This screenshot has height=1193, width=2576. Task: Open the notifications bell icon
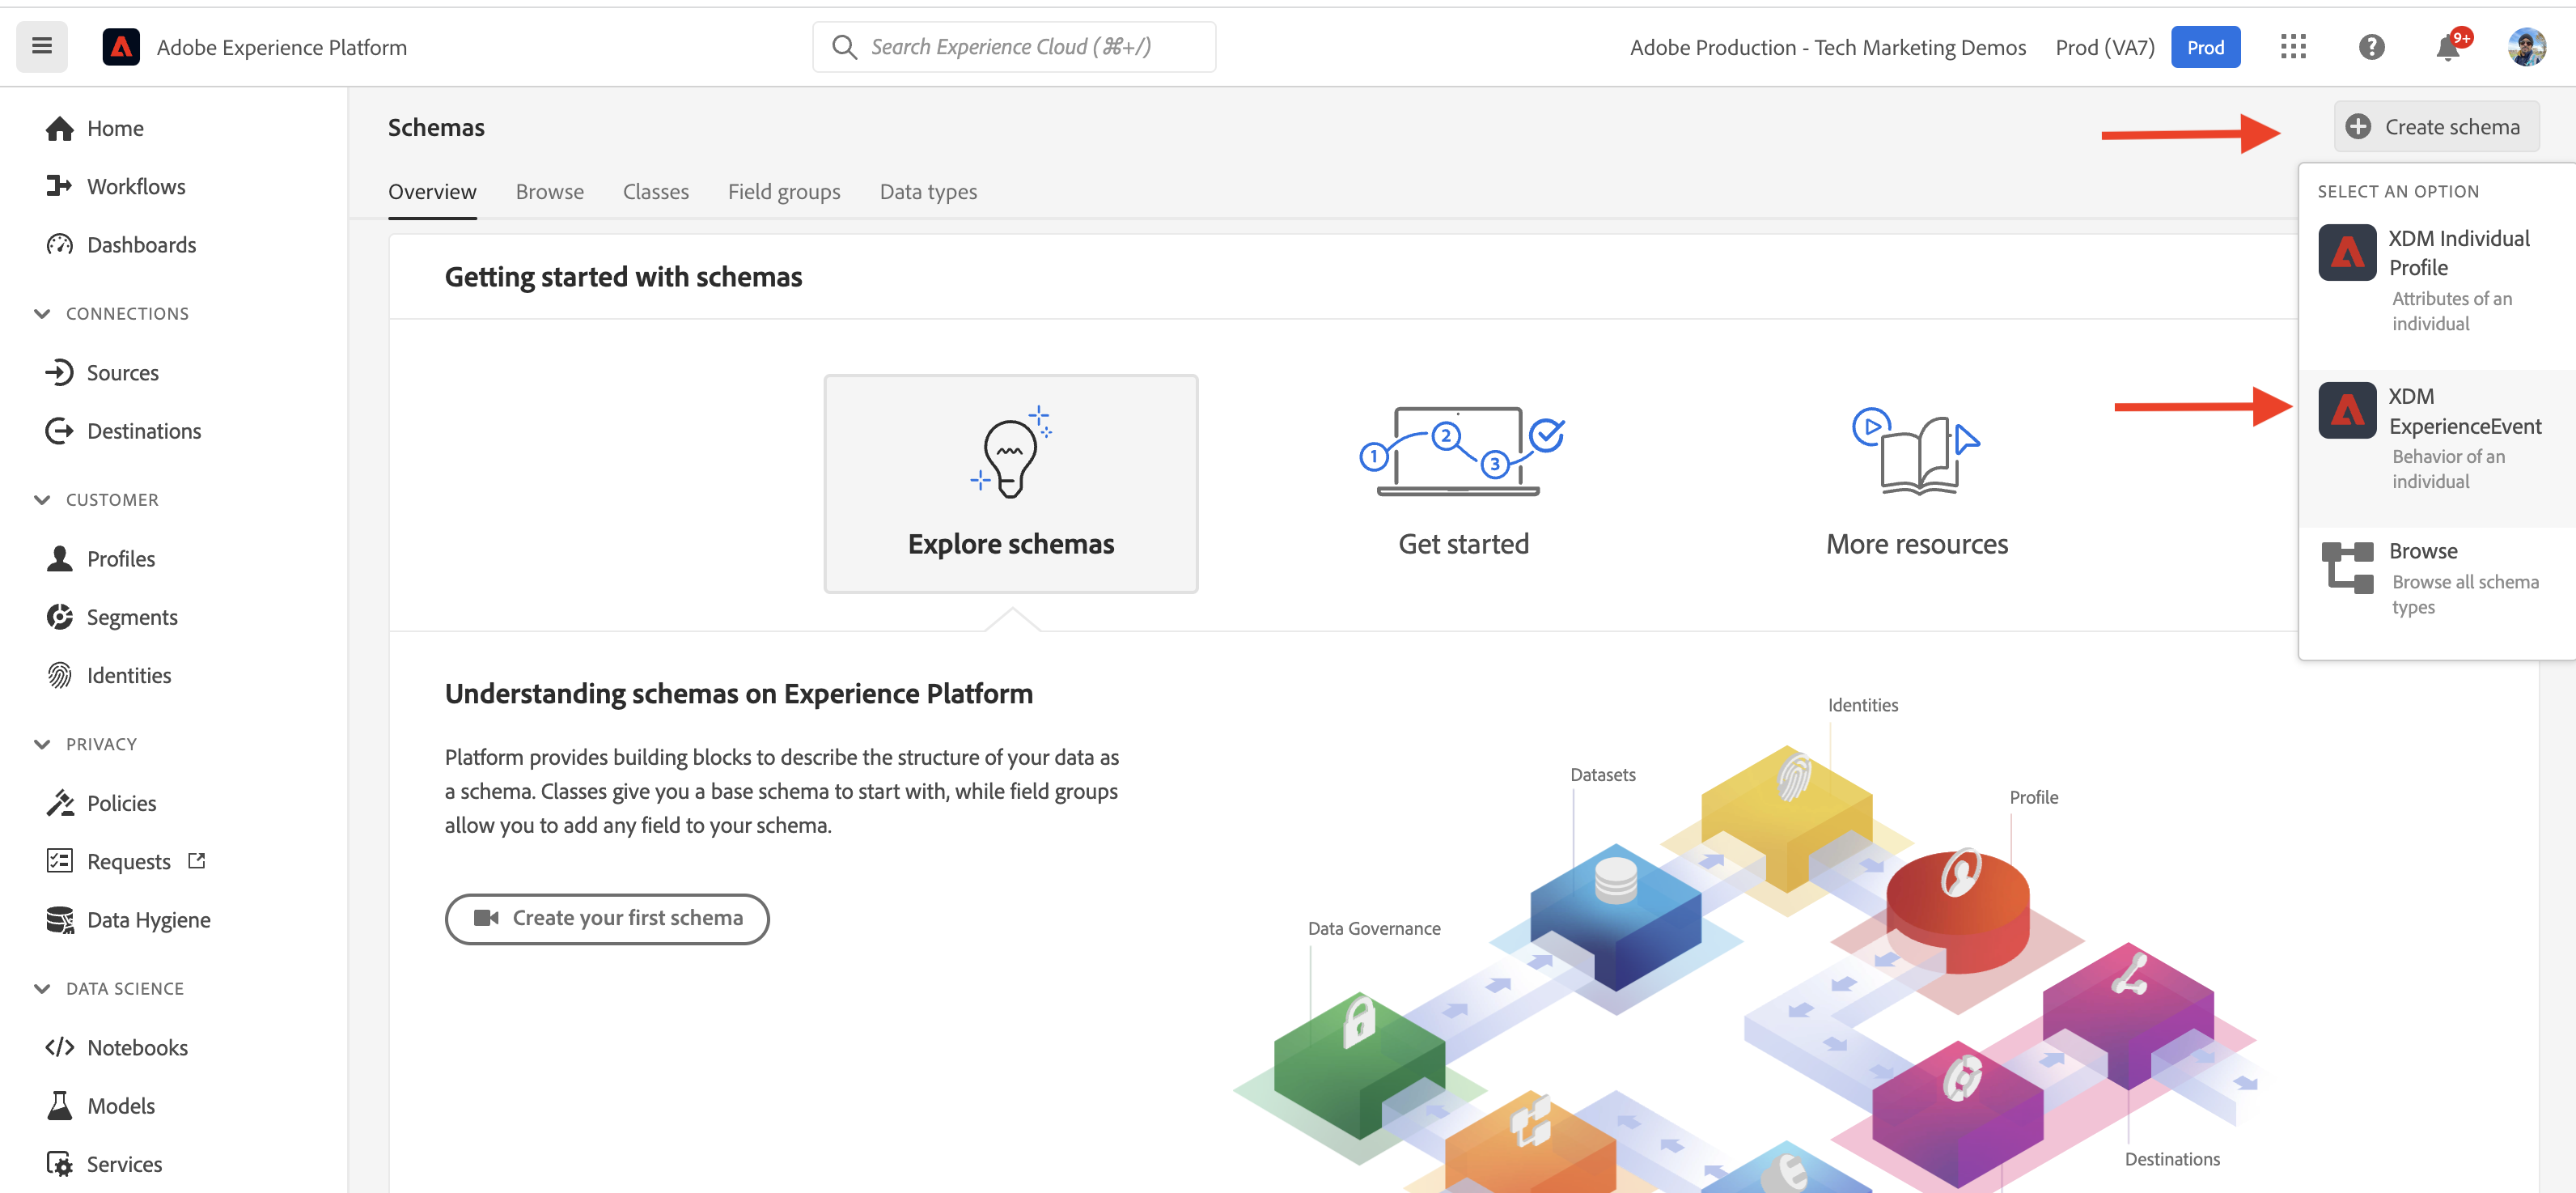[2447, 47]
